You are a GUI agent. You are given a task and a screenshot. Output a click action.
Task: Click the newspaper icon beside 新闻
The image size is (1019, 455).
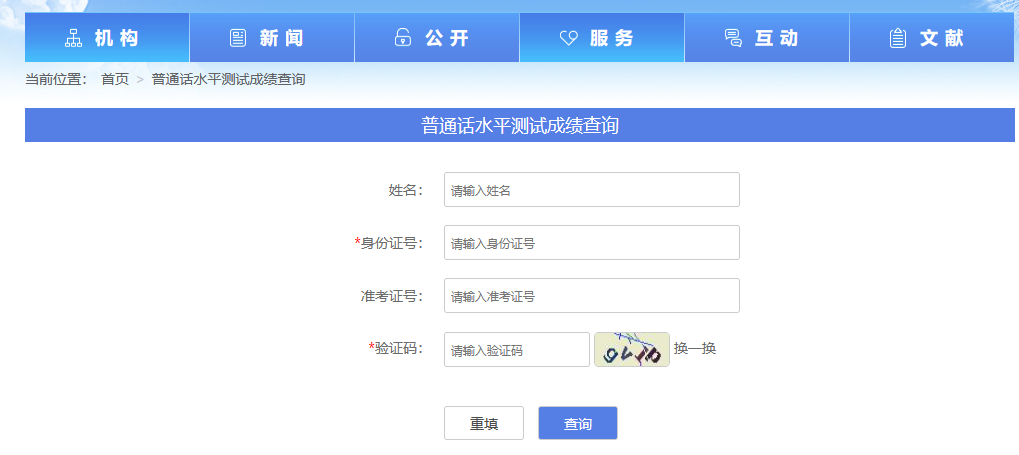238,39
